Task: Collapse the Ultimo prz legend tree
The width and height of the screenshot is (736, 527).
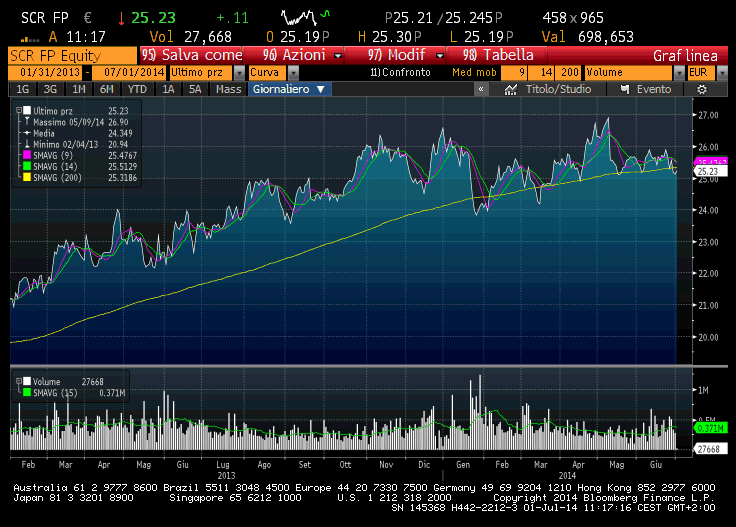Action: [x=17, y=110]
